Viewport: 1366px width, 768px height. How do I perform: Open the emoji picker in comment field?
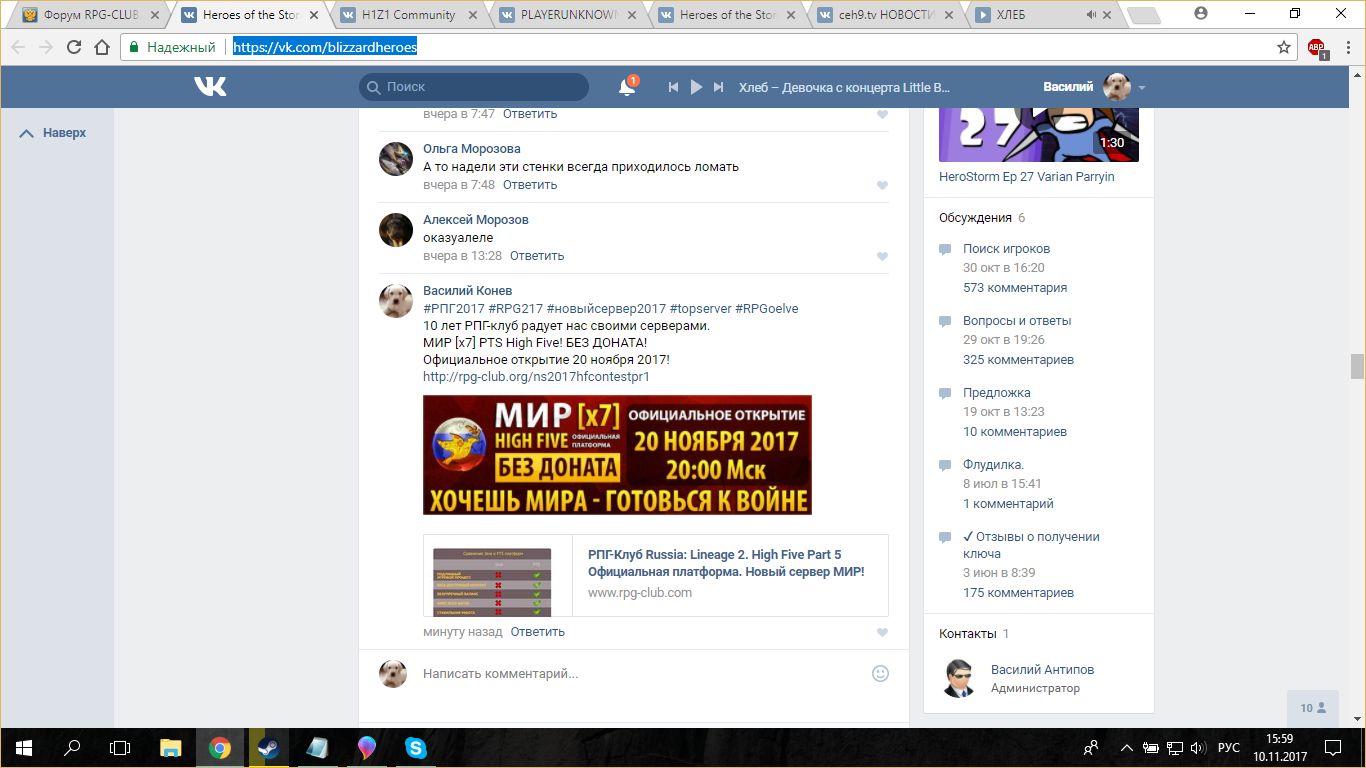880,674
